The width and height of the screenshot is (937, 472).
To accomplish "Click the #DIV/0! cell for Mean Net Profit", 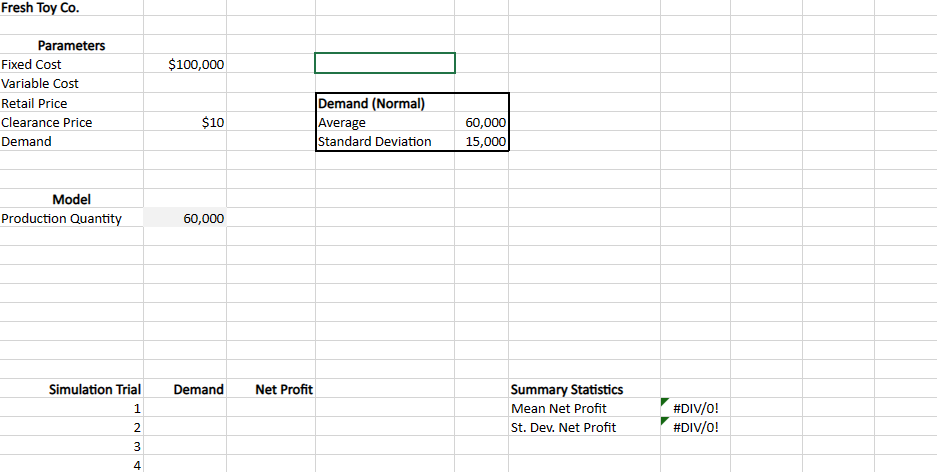I will coord(696,409).
